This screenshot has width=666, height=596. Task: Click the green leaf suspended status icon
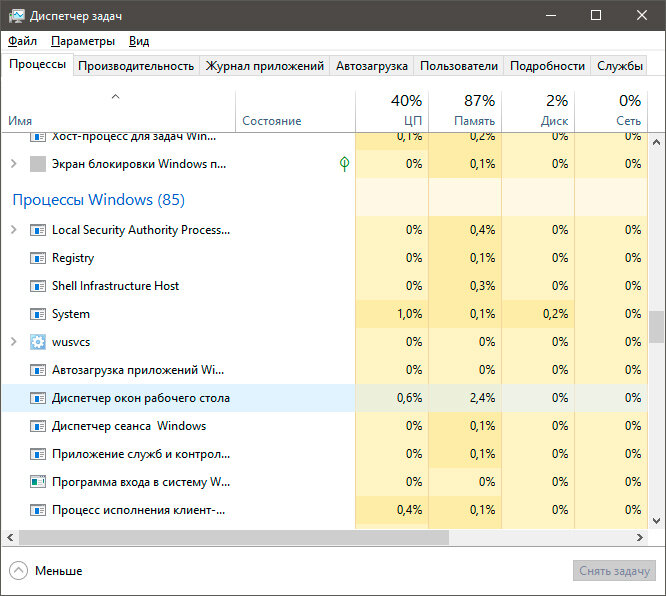click(x=344, y=164)
